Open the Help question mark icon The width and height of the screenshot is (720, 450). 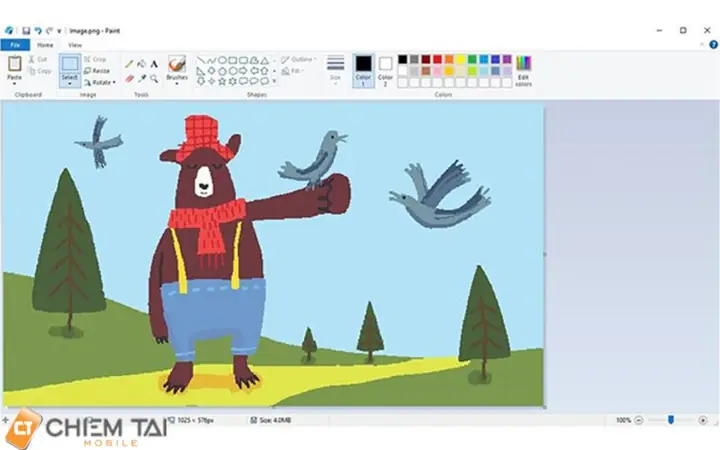[x=714, y=45]
